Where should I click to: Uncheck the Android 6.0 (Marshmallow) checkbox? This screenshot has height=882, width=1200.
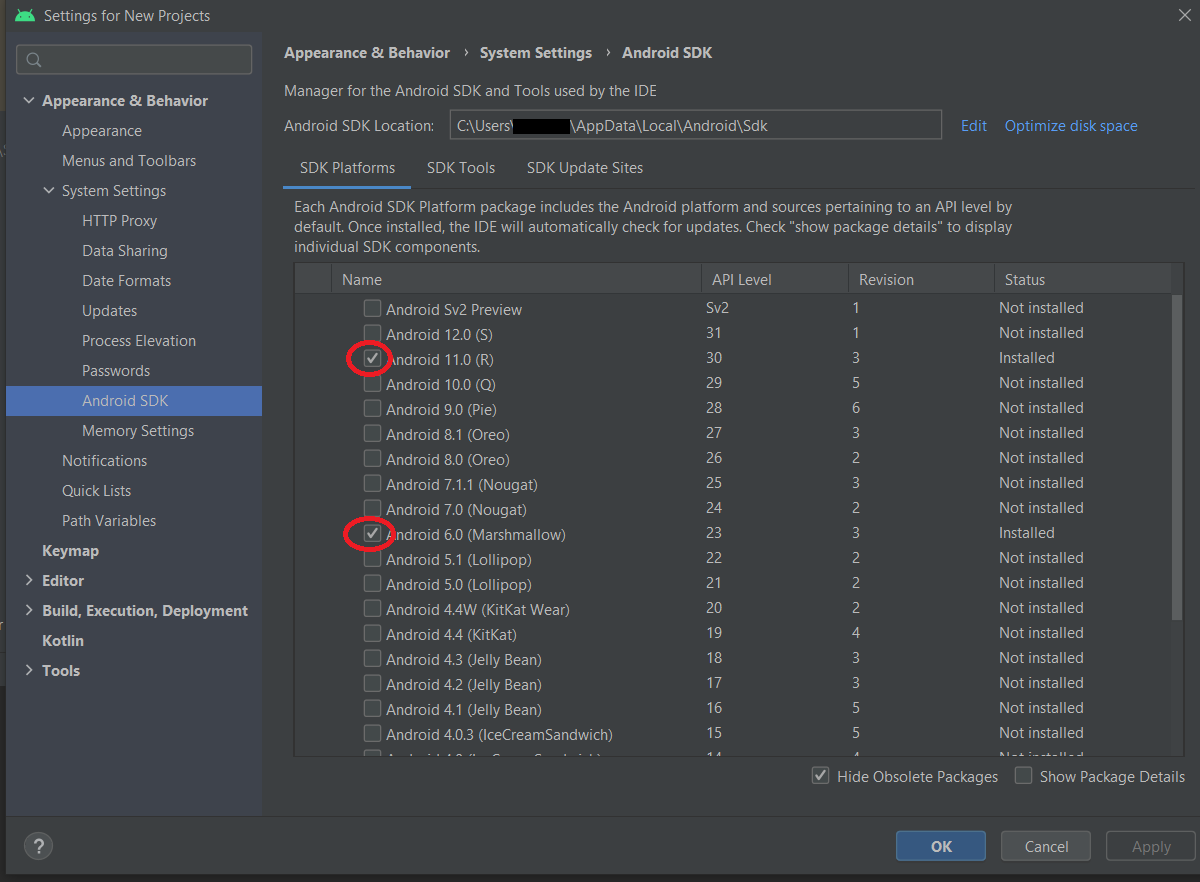[x=372, y=533]
